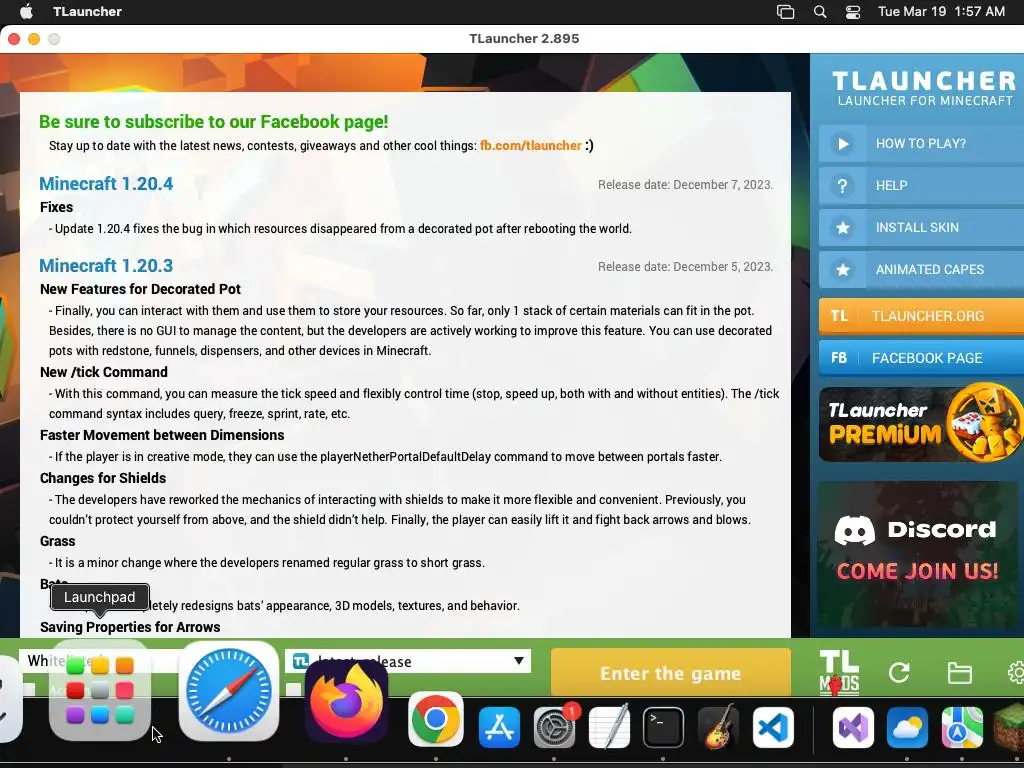Open the TLauncher menu in the menu bar
Screen dimensions: 1024x768
88,11
